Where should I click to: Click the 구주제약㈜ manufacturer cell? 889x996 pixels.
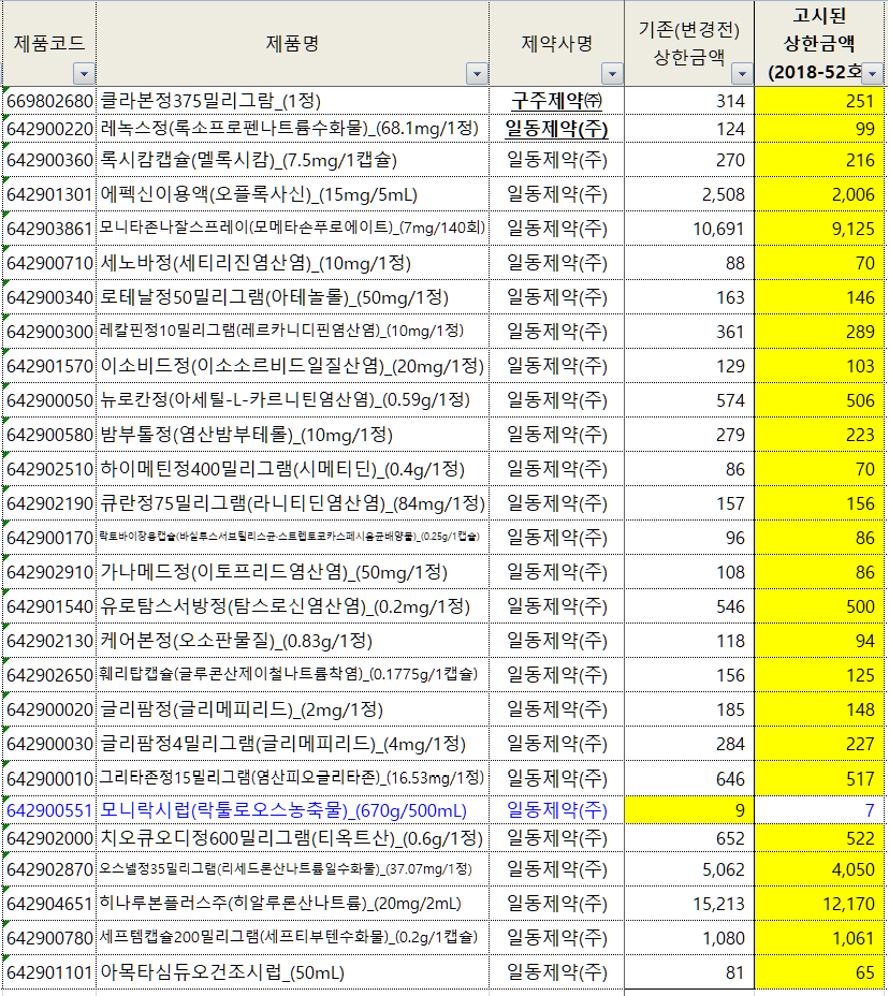(x=557, y=101)
